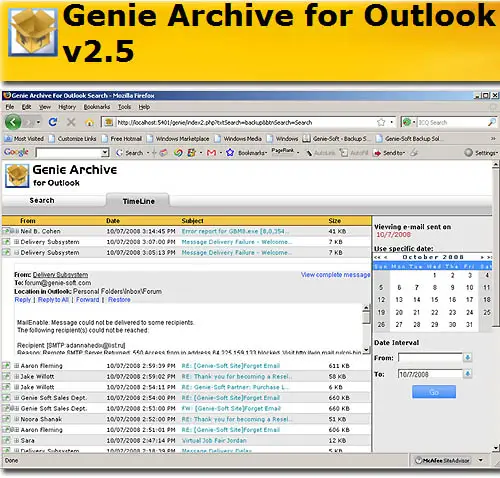The width and height of the screenshot is (500, 478).
Task: Click the Reply to All link
Action: (x=53, y=299)
